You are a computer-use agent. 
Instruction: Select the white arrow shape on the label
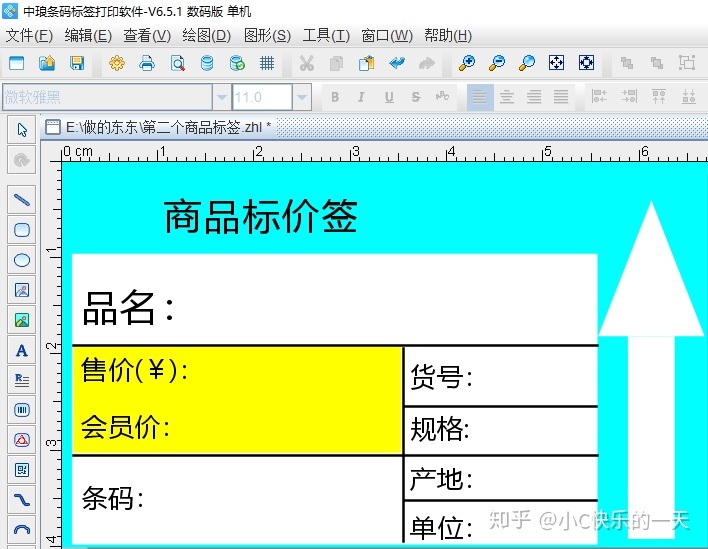651,370
